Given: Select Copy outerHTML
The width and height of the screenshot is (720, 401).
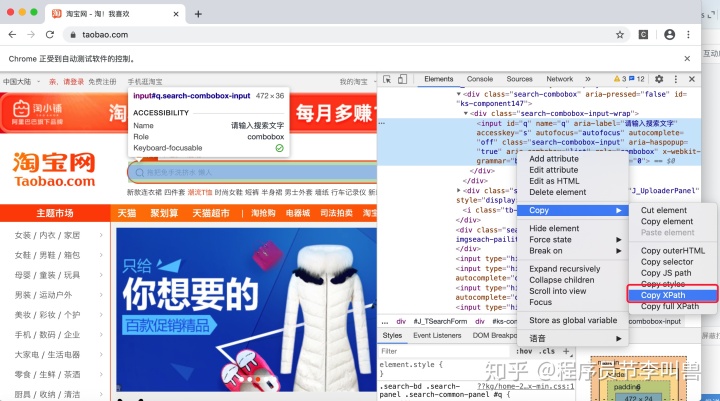Looking at the screenshot, I should point(672,250).
